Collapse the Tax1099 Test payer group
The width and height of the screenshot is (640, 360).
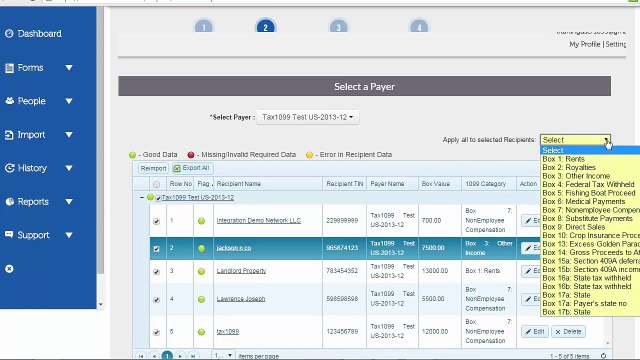[142, 198]
